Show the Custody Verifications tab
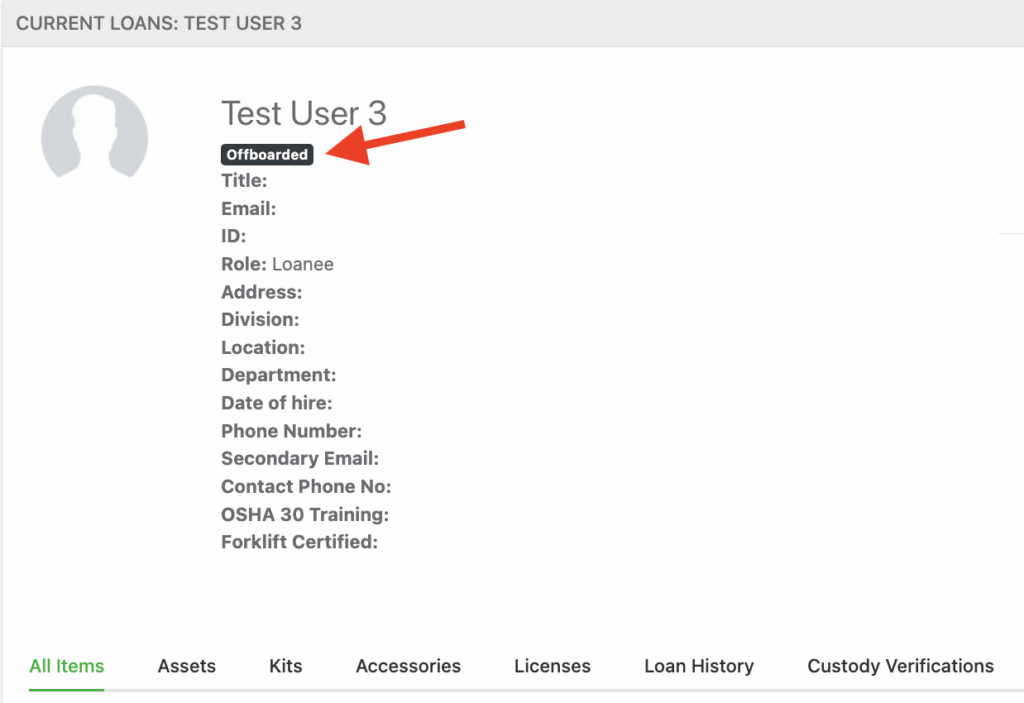Viewport: 1024px width, 703px height. [x=900, y=666]
